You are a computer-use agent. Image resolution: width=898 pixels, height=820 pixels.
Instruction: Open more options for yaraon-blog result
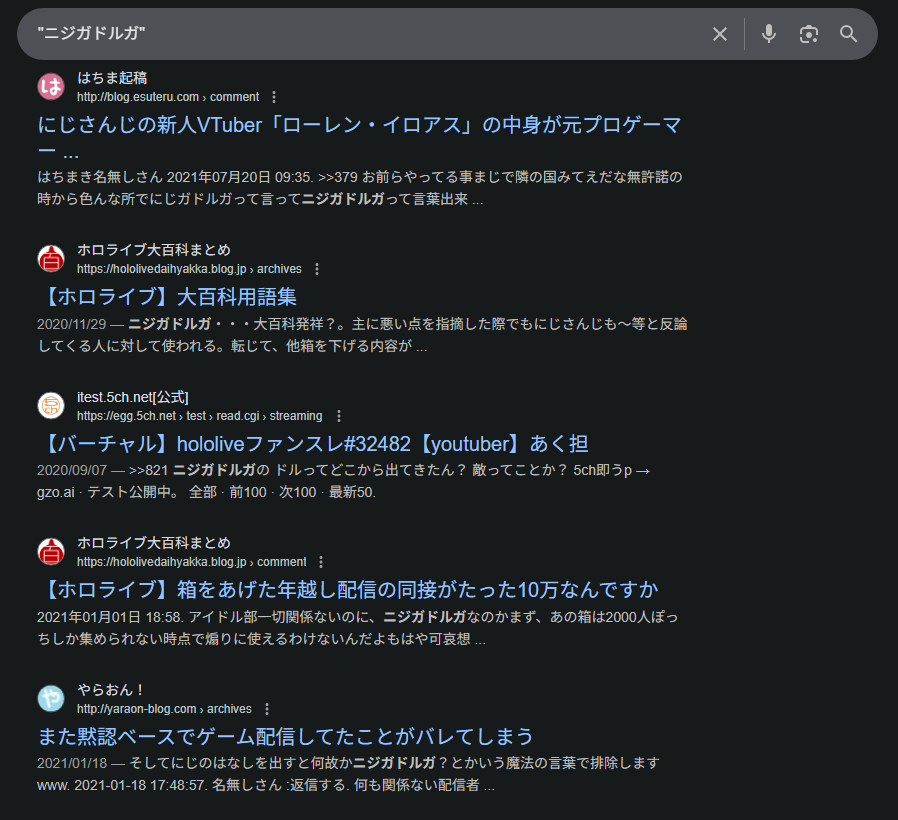tap(267, 709)
